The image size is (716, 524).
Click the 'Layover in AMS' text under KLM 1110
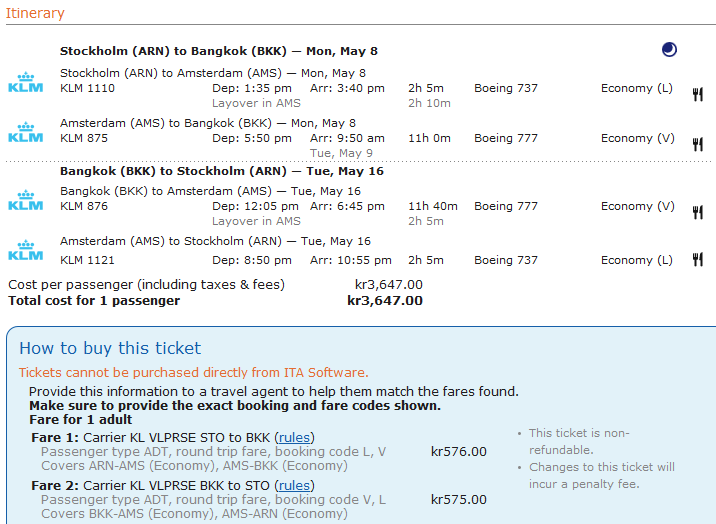(256, 103)
